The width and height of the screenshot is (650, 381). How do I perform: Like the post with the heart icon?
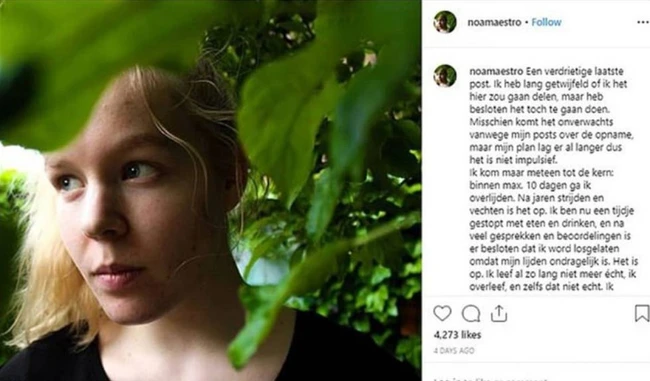tap(442, 313)
